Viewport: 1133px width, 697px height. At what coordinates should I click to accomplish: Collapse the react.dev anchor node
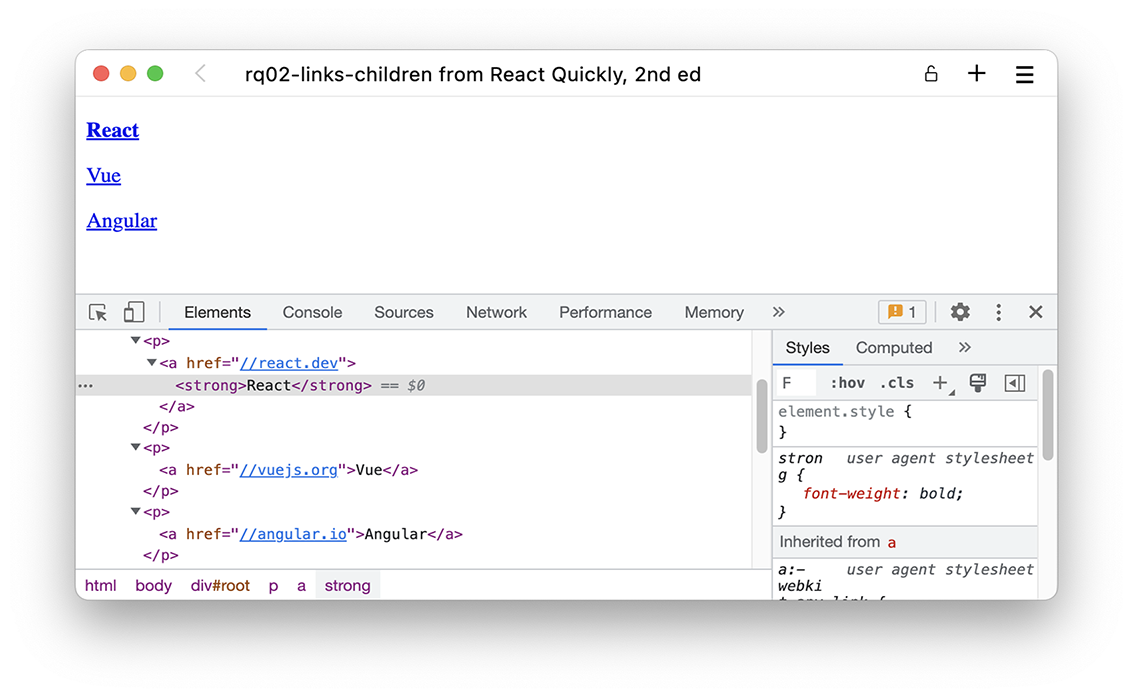pos(152,363)
